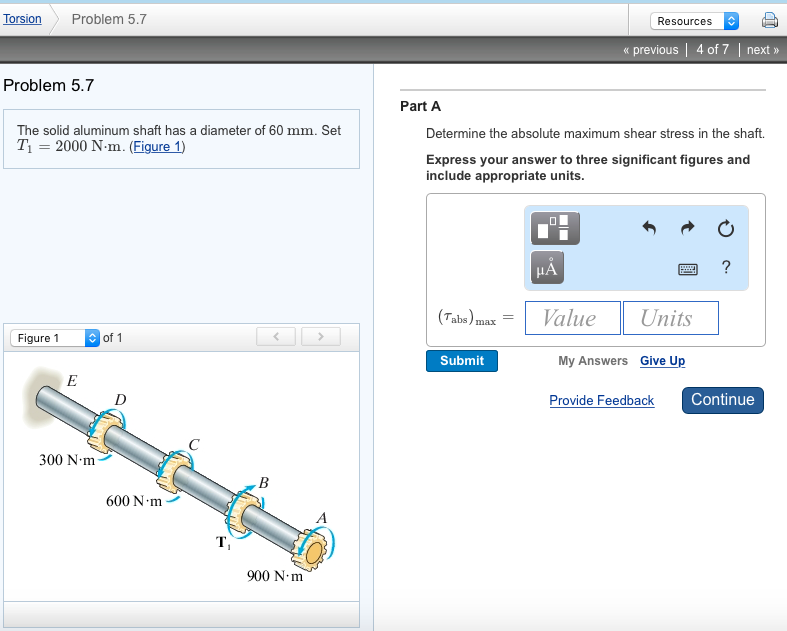Viewport: 787px width, 631px height.
Task: Open My Answers
Action: point(593,361)
